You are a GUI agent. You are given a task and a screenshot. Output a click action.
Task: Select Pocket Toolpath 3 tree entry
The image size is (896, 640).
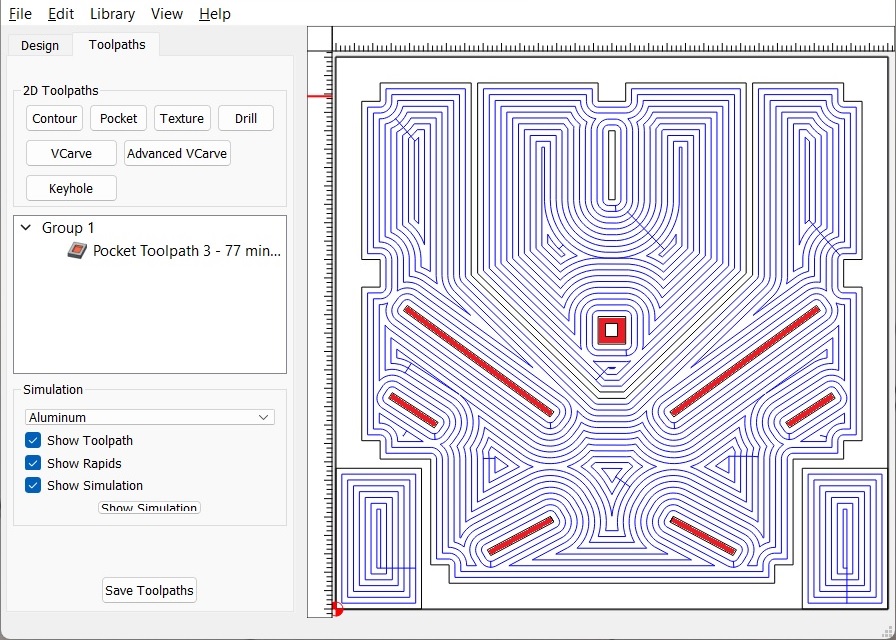coord(186,251)
